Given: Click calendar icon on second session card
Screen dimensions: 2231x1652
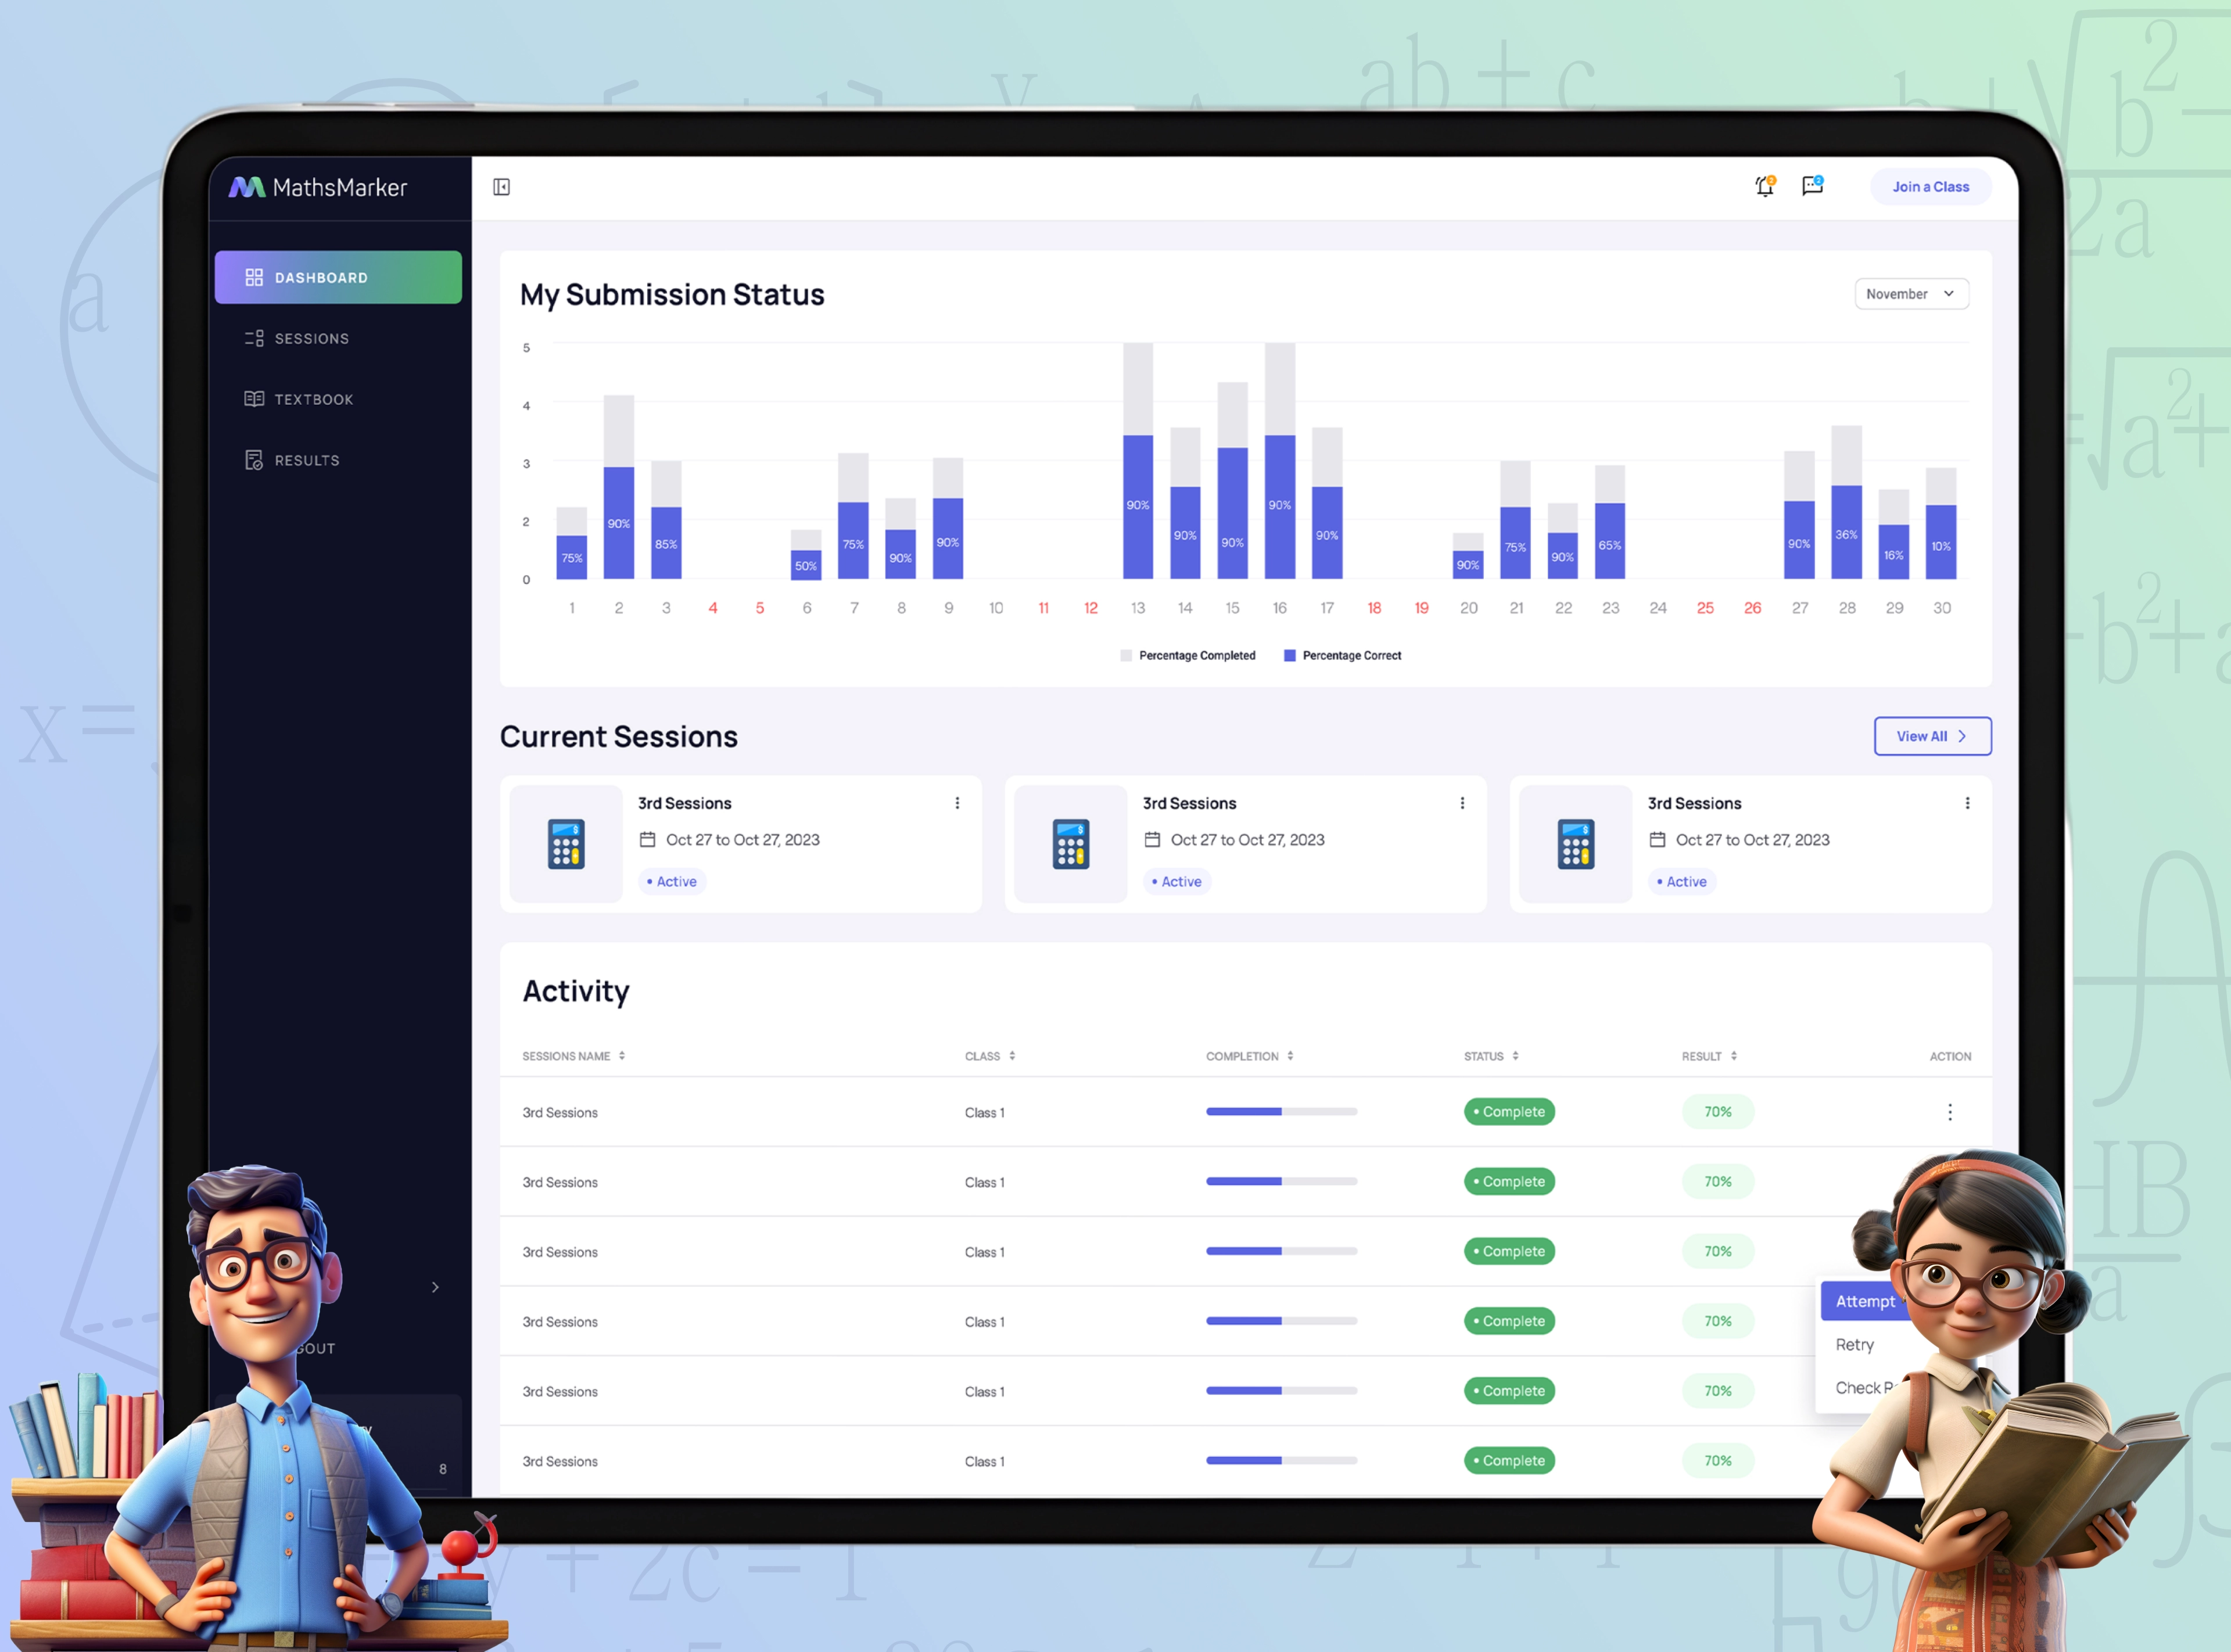Looking at the screenshot, I should [x=1152, y=840].
